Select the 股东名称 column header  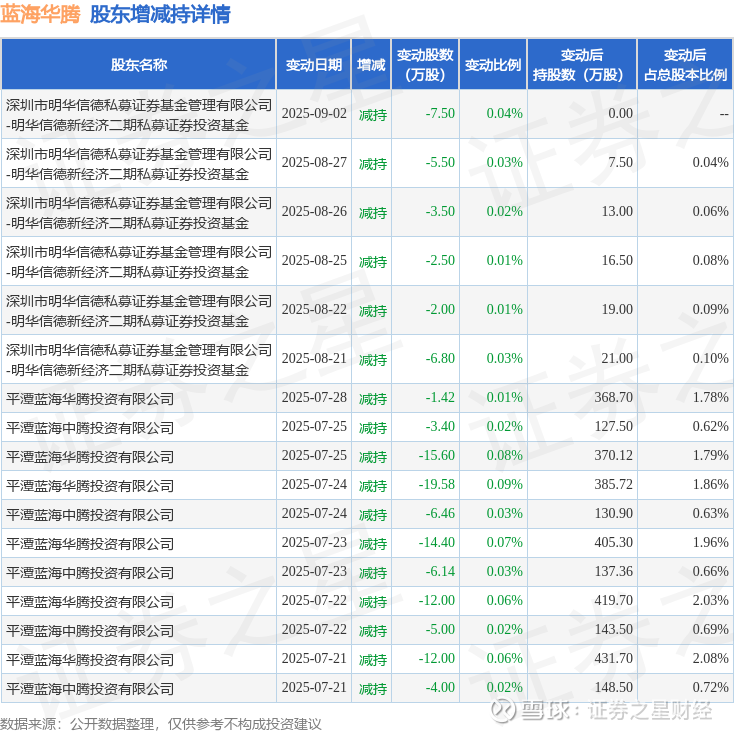point(139,65)
